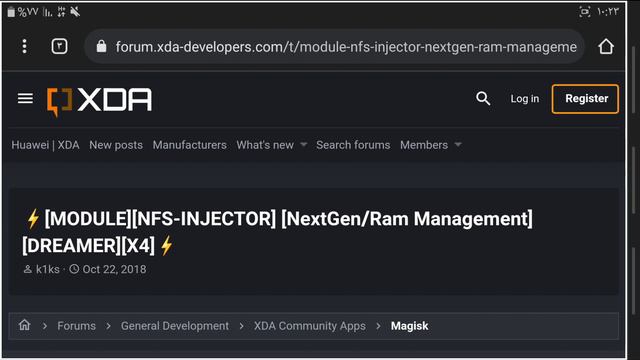Click the Register button
This screenshot has height=360, width=640.
[x=585, y=99]
